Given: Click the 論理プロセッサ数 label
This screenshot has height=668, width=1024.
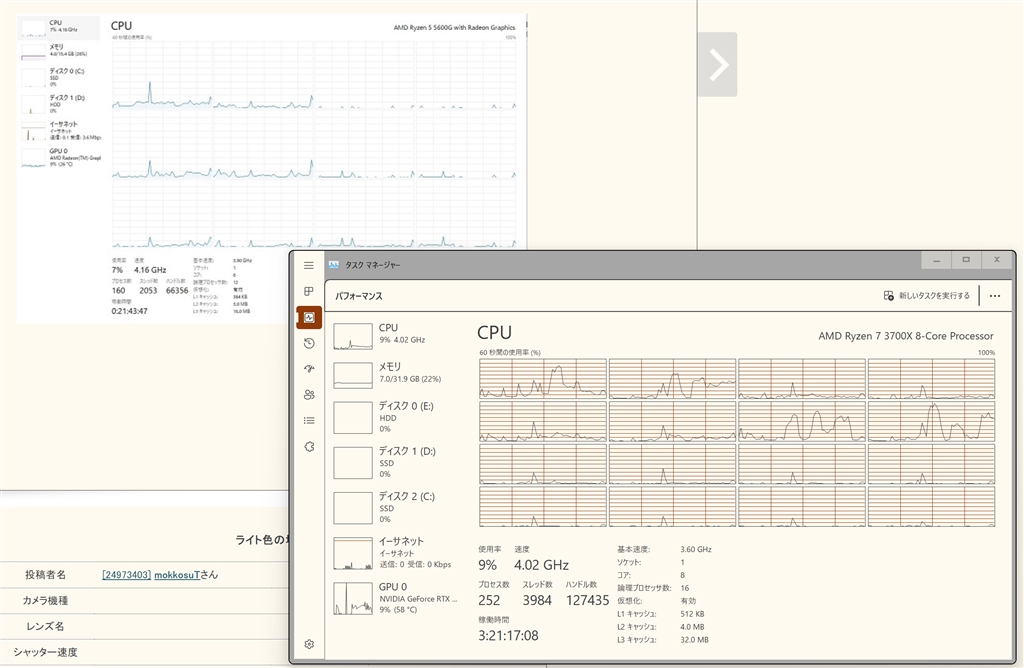Looking at the screenshot, I should (x=644, y=588).
